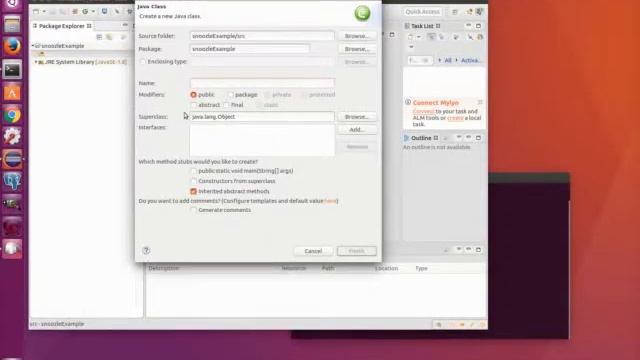Launch Google Chrome from the dock
The height and width of the screenshot is (360, 640).
[12, 115]
